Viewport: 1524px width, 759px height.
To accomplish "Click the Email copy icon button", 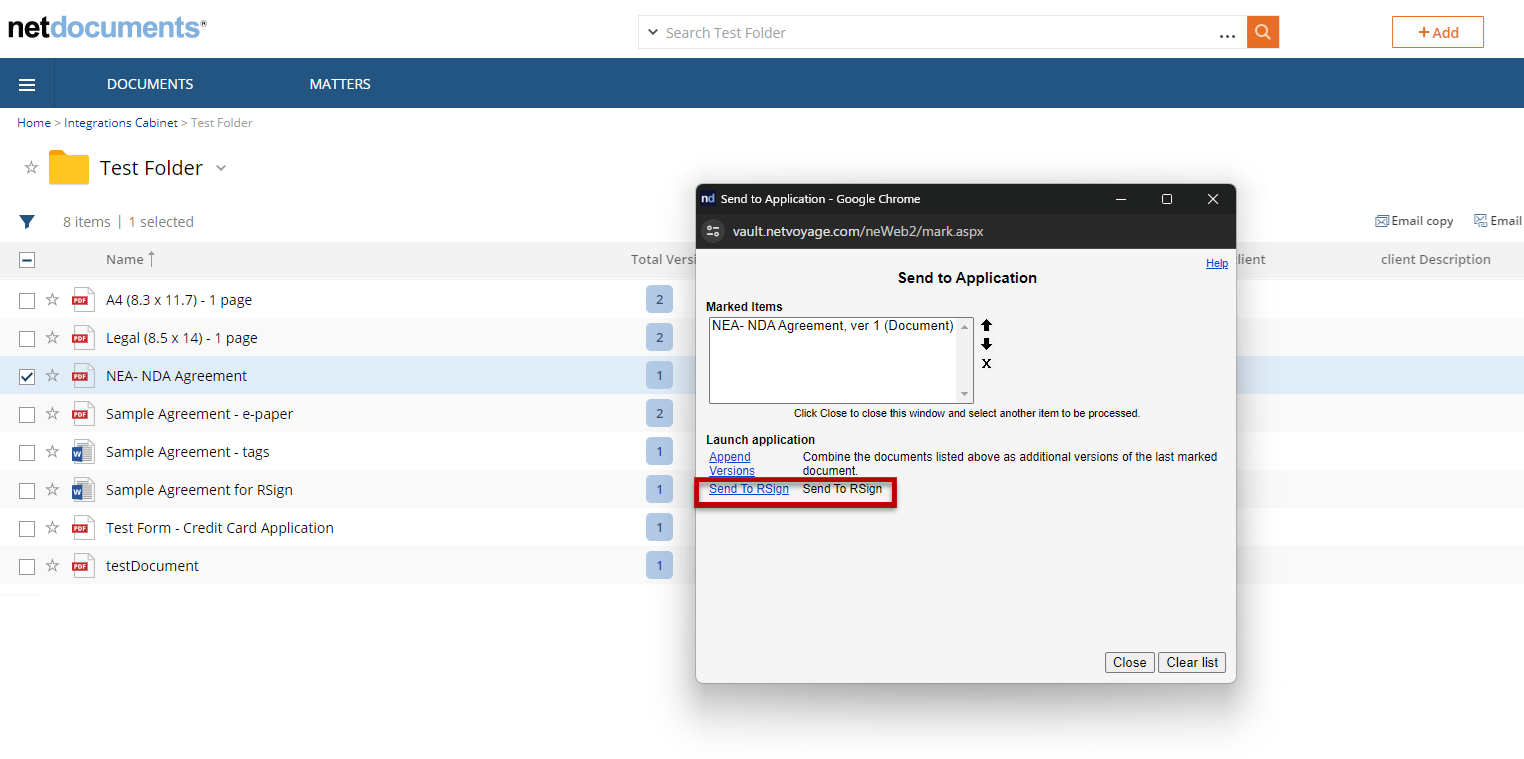I will point(1414,221).
